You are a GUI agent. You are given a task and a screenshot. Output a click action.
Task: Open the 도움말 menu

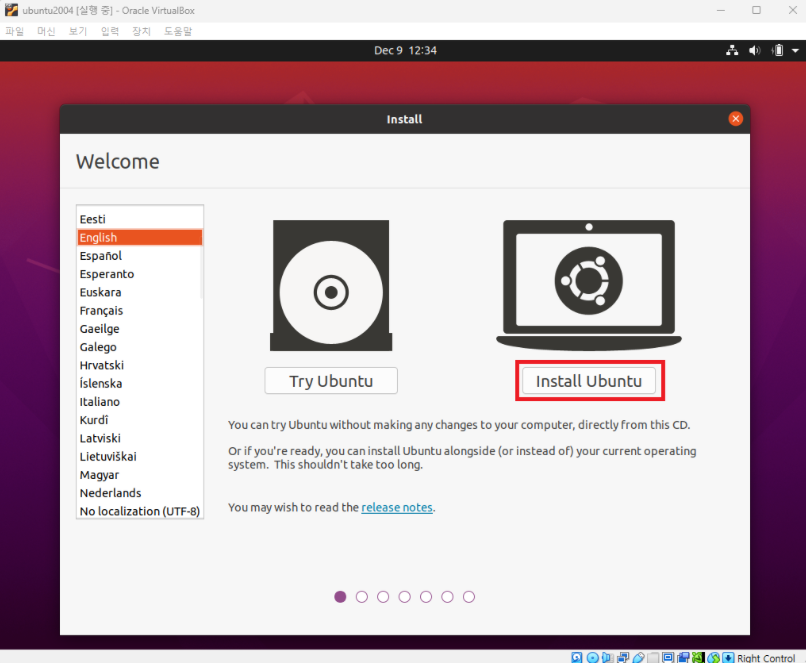tap(178, 31)
